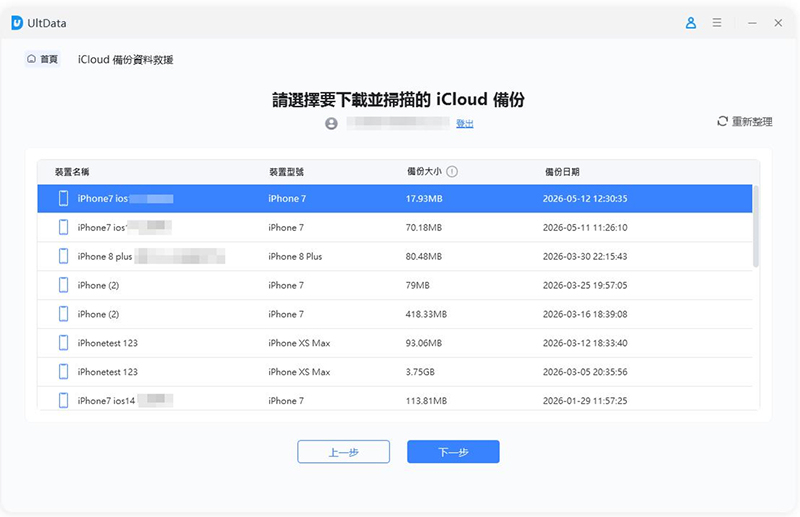Screen dimensions: 800x517
Task: Click the 備份日期 column header
Action: click(562, 172)
